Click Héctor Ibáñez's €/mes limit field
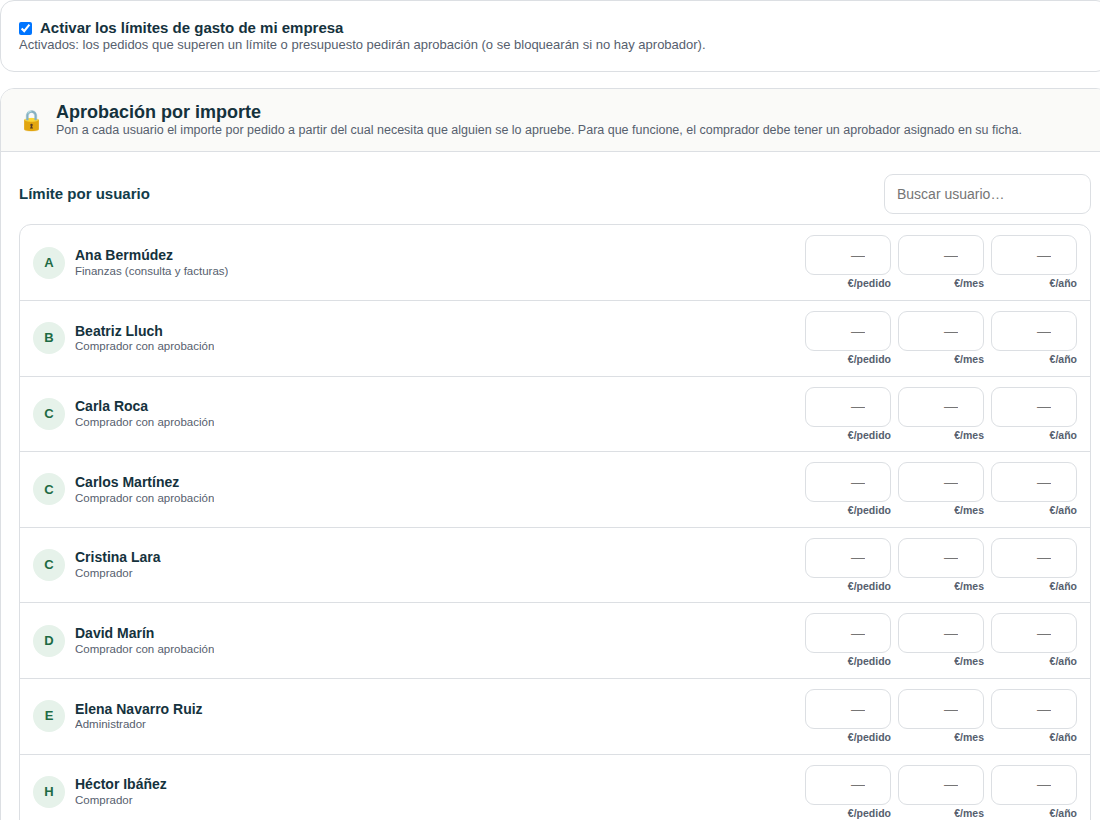1100x820 pixels. (941, 785)
